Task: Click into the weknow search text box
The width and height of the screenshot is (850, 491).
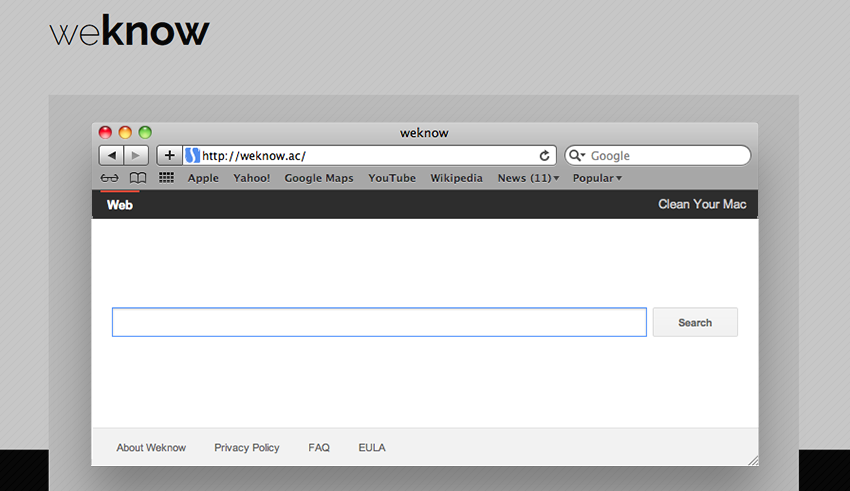Action: pos(379,322)
